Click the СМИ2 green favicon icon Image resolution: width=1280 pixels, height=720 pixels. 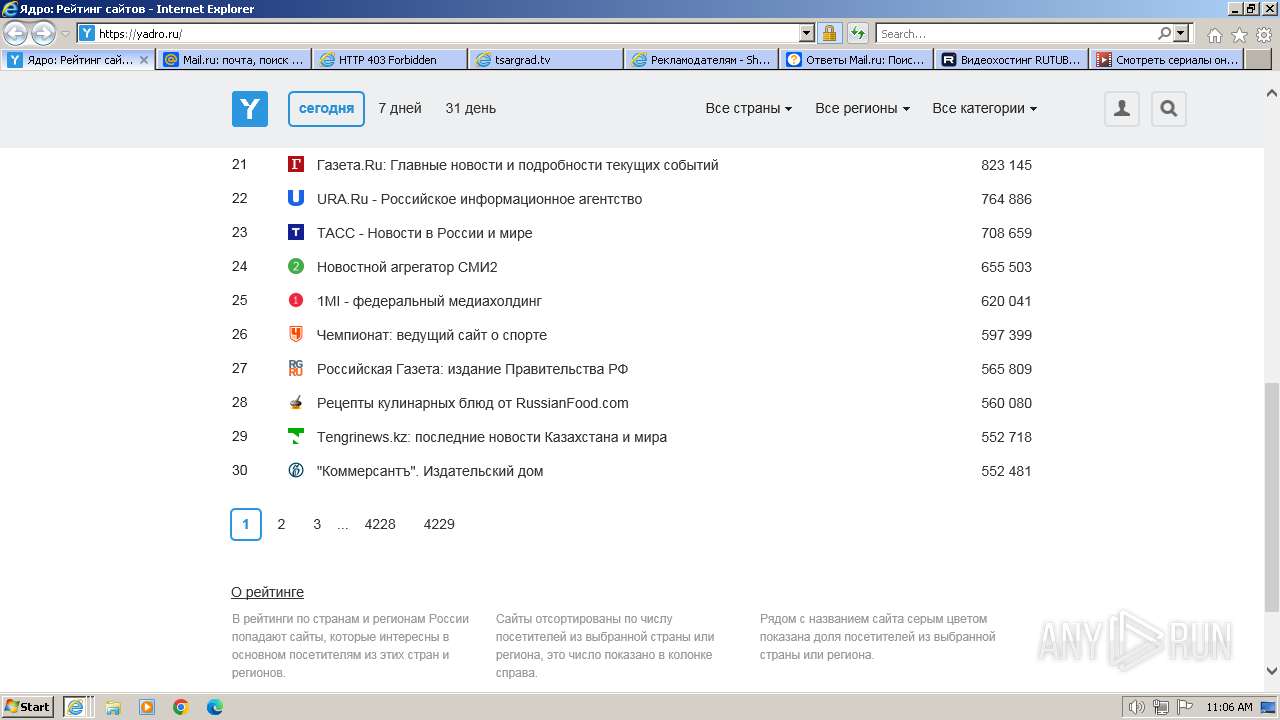click(296, 266)
